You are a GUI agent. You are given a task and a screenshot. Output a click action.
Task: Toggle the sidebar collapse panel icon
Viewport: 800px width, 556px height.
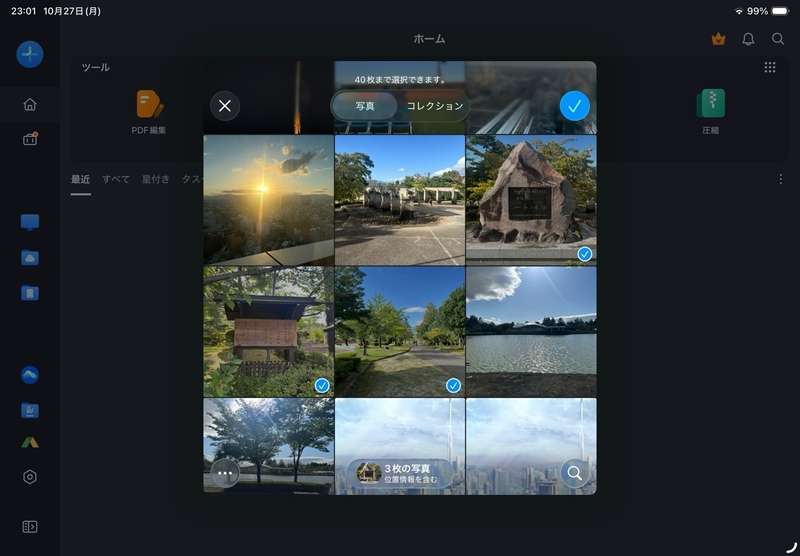click(x=30, y=526)
